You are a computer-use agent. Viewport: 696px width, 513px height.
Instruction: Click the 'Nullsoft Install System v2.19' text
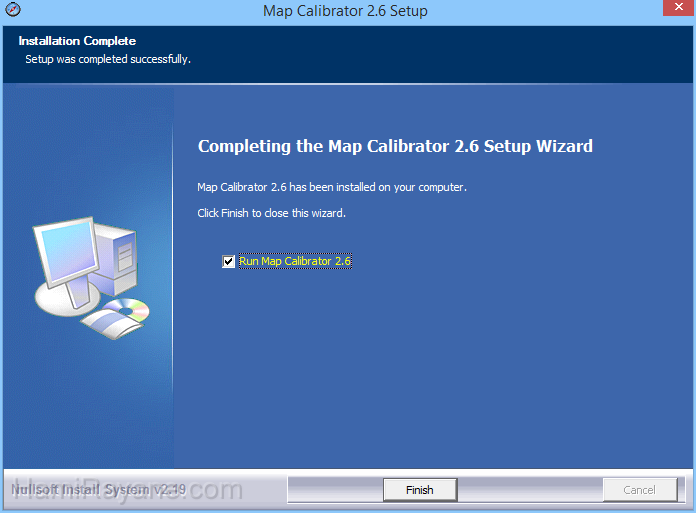click(99, 489)
